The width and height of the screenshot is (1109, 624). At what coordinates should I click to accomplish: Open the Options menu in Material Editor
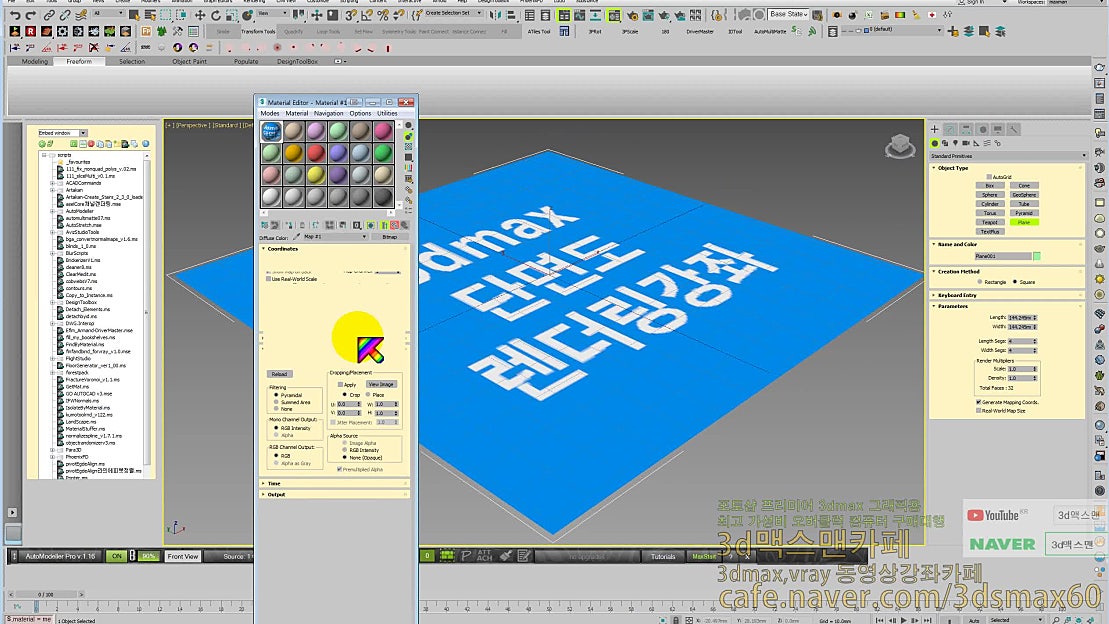pos(360,113)
